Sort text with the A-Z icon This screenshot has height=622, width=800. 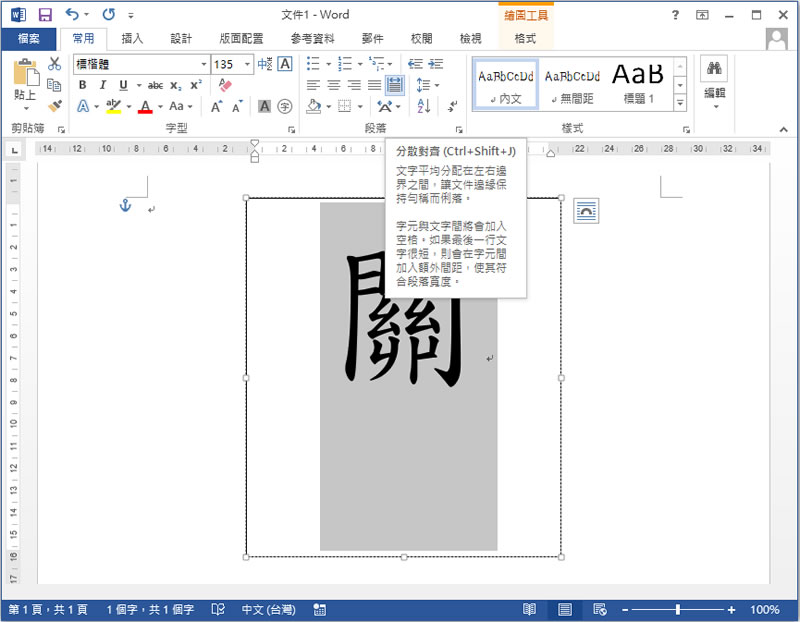click(x=424, y=106)
